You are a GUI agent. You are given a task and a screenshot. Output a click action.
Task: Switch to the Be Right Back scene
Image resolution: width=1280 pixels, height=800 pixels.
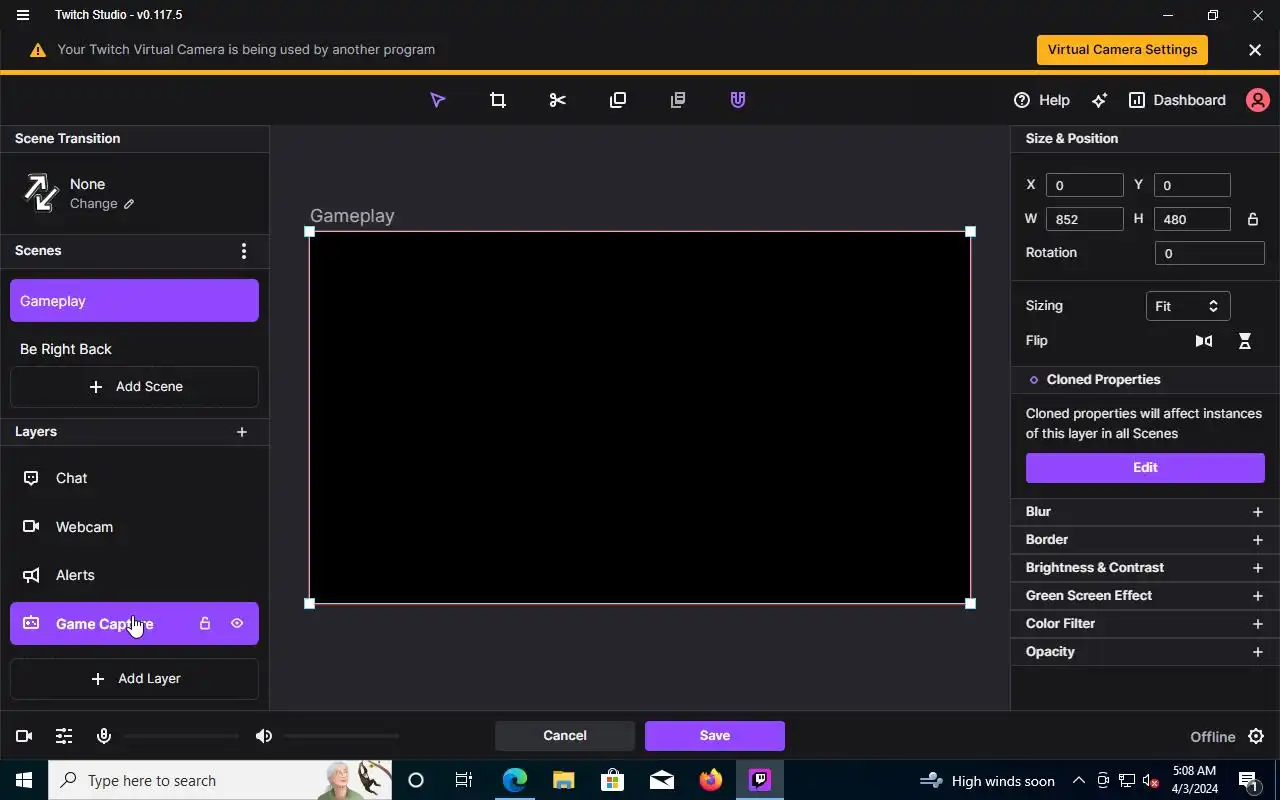(134, 349)
